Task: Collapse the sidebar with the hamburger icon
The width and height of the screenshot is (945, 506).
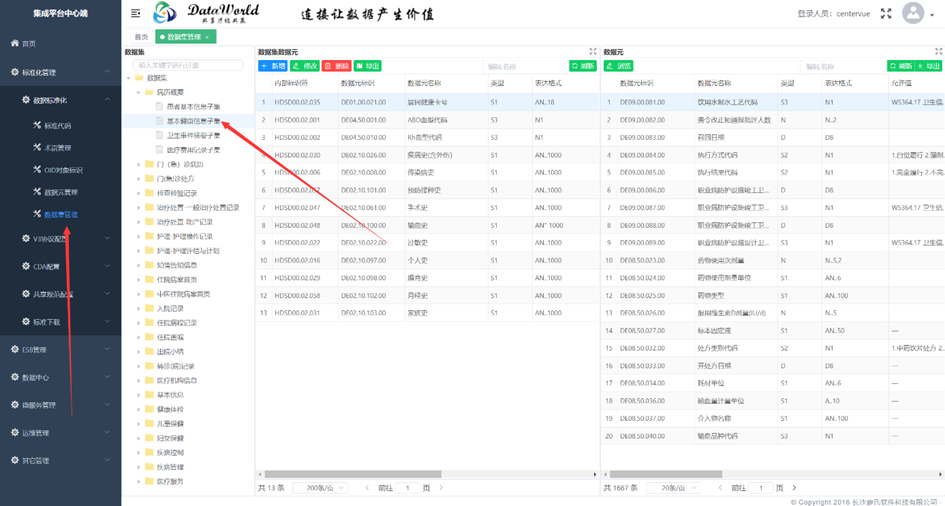Action: [x=136, y=13]
